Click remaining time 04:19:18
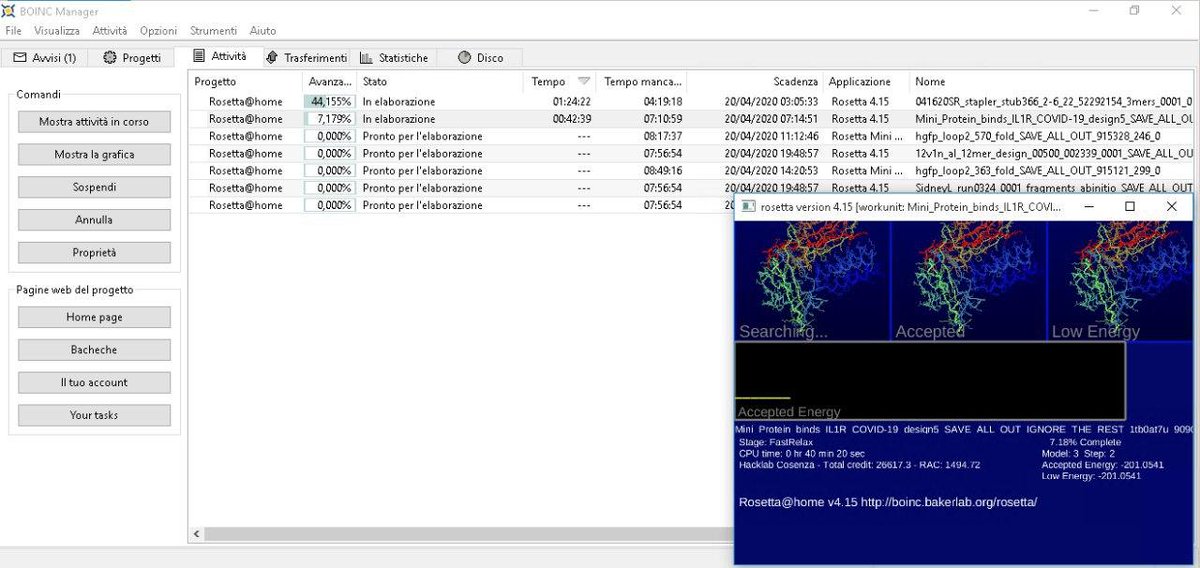The image size is (1200, 568). pos(663,102)
